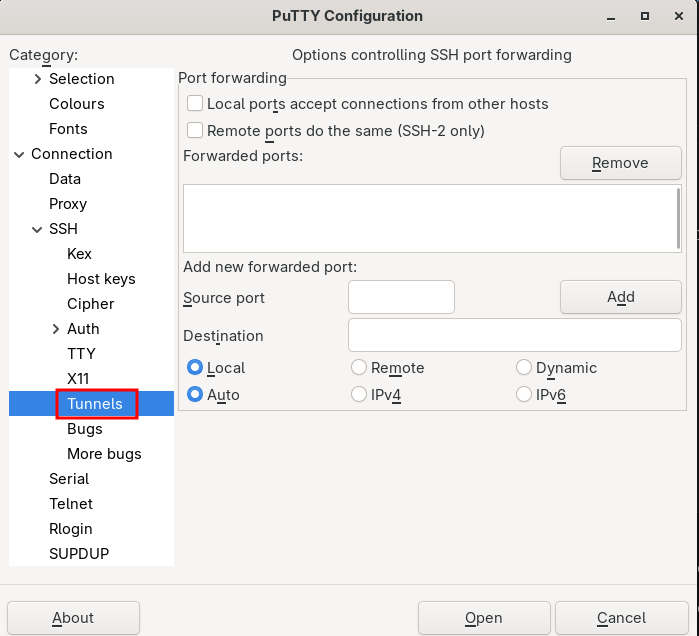
Task: Open the Data settings page
Action: click(65, 179)
